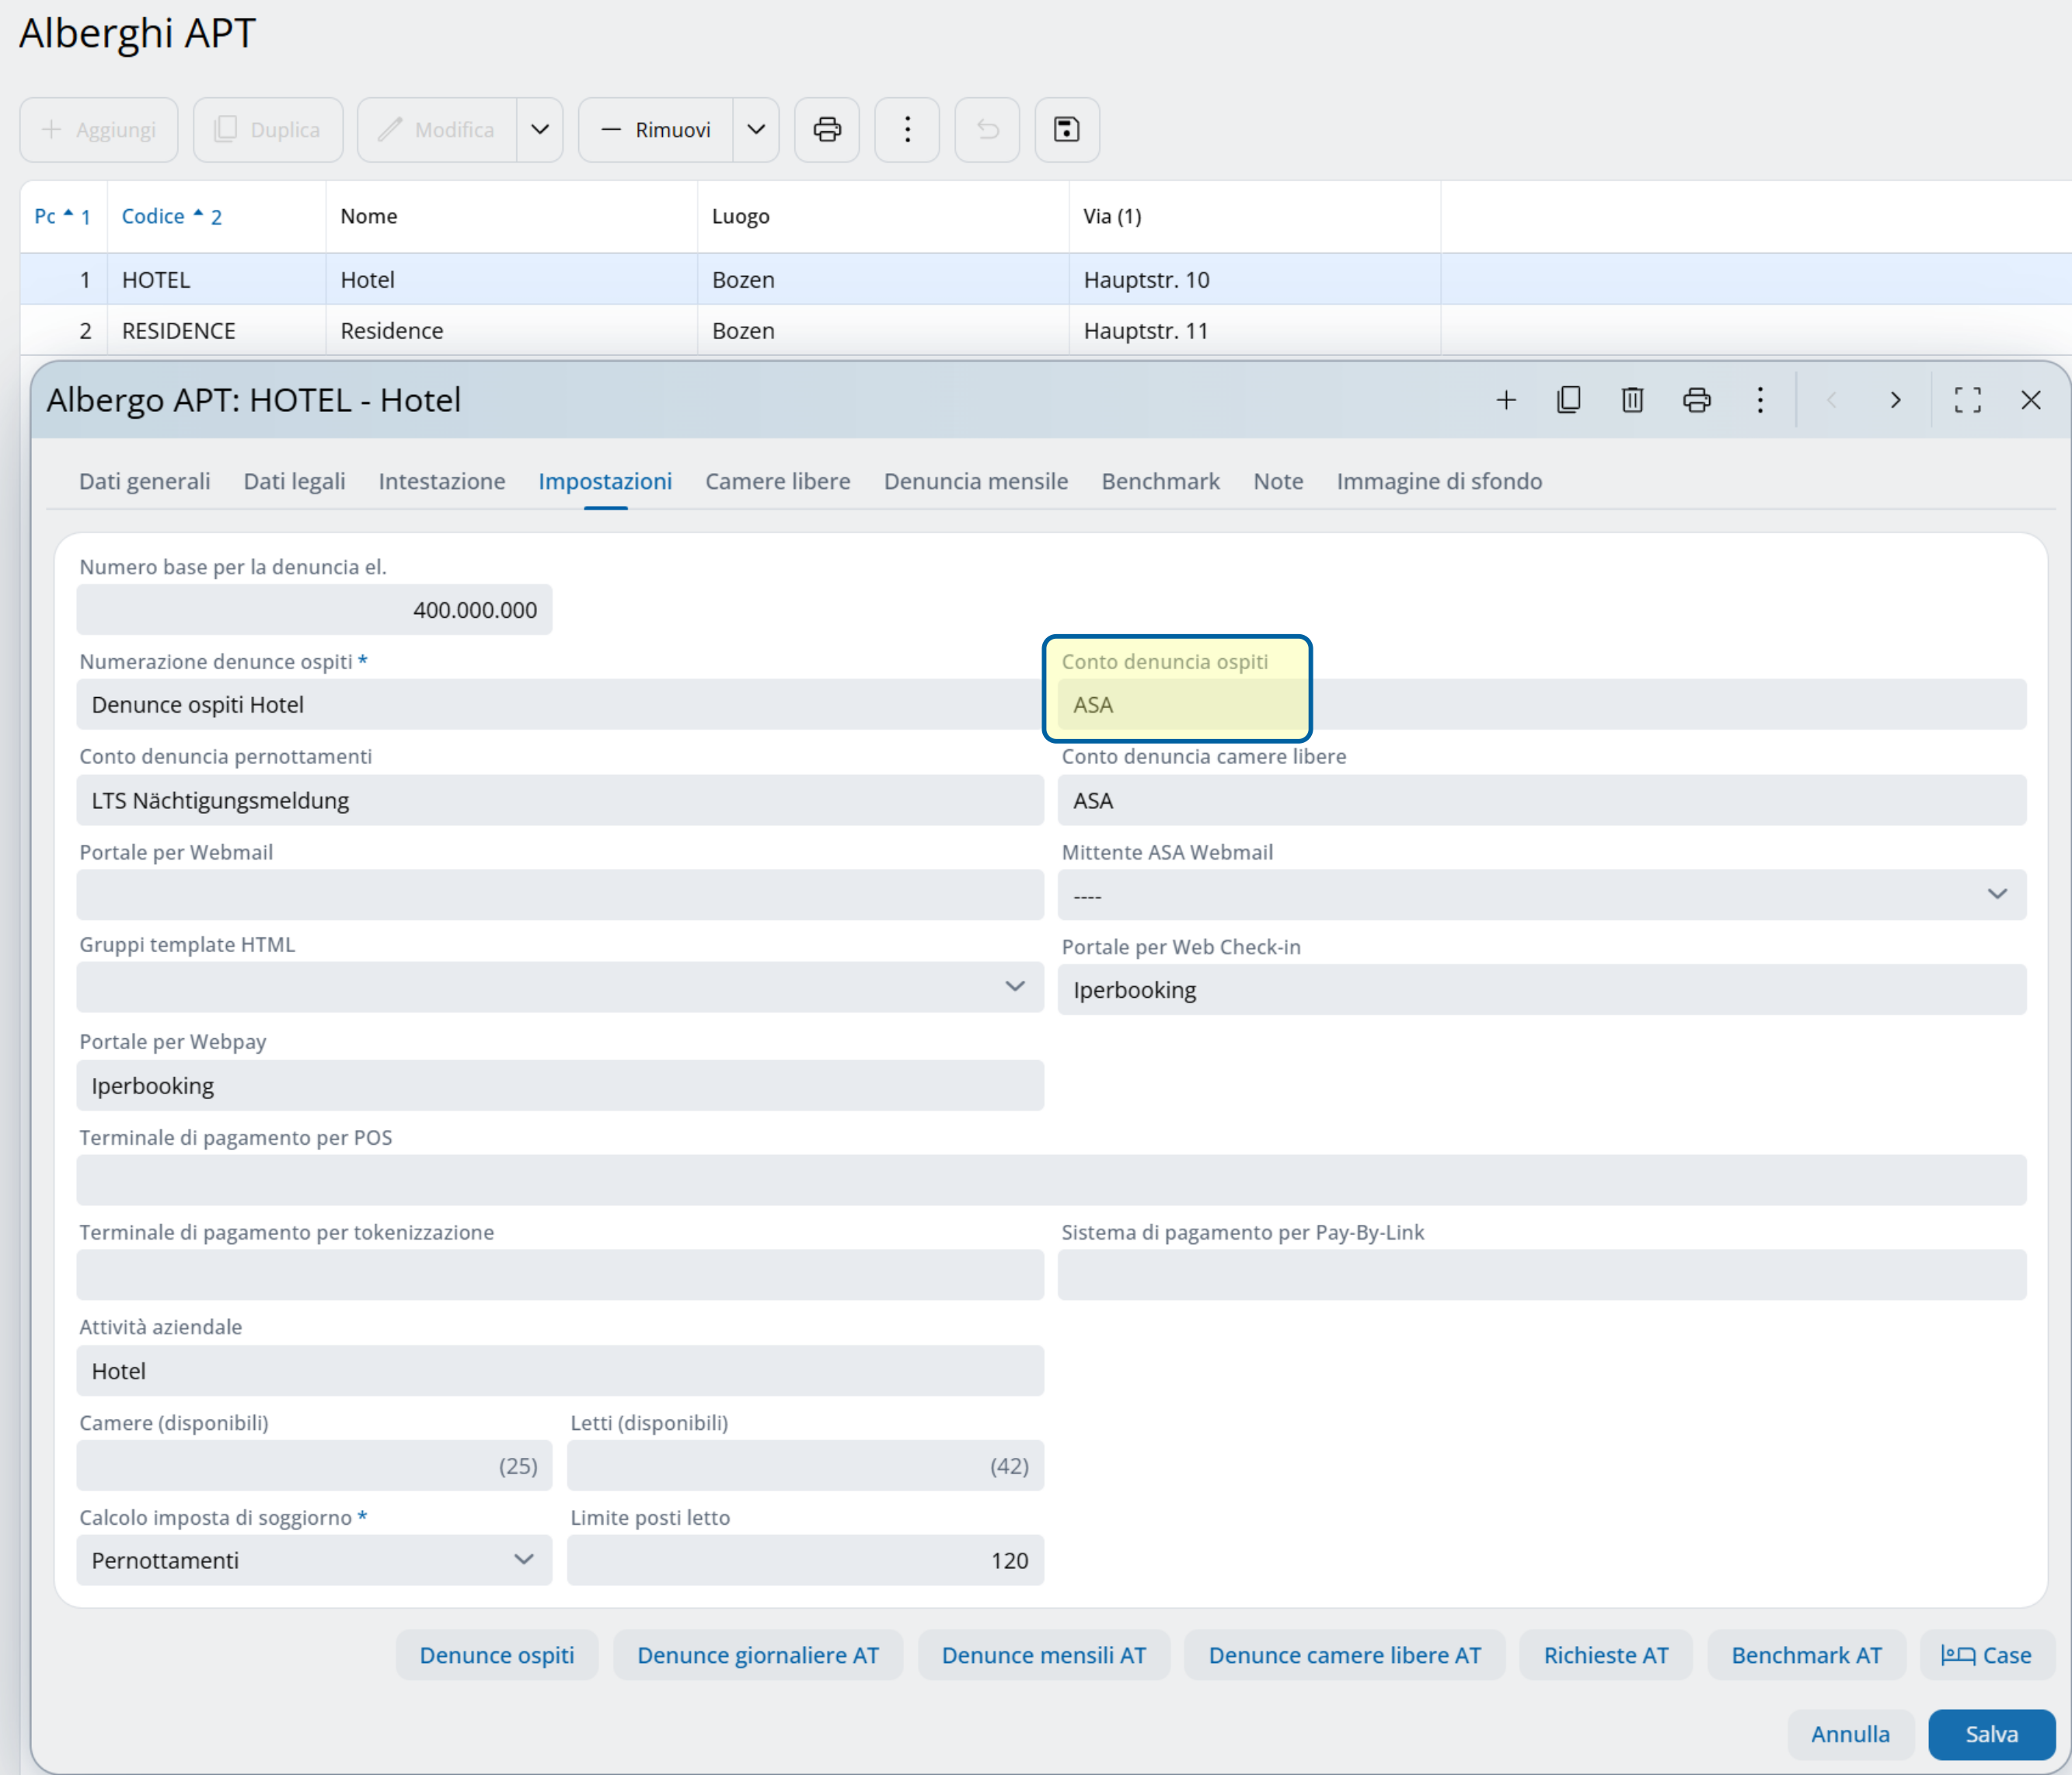
Task: Open the Denuncia mensile tab
Action: (x=976, y=481)
